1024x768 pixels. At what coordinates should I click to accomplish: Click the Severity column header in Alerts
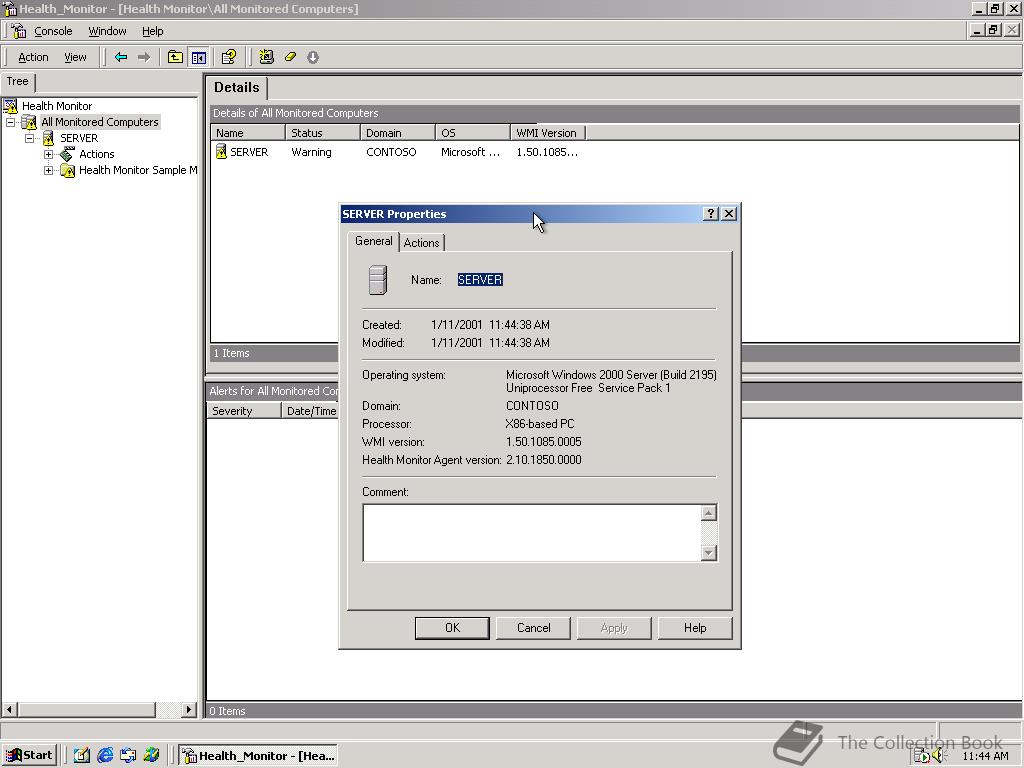coord(244,411)
